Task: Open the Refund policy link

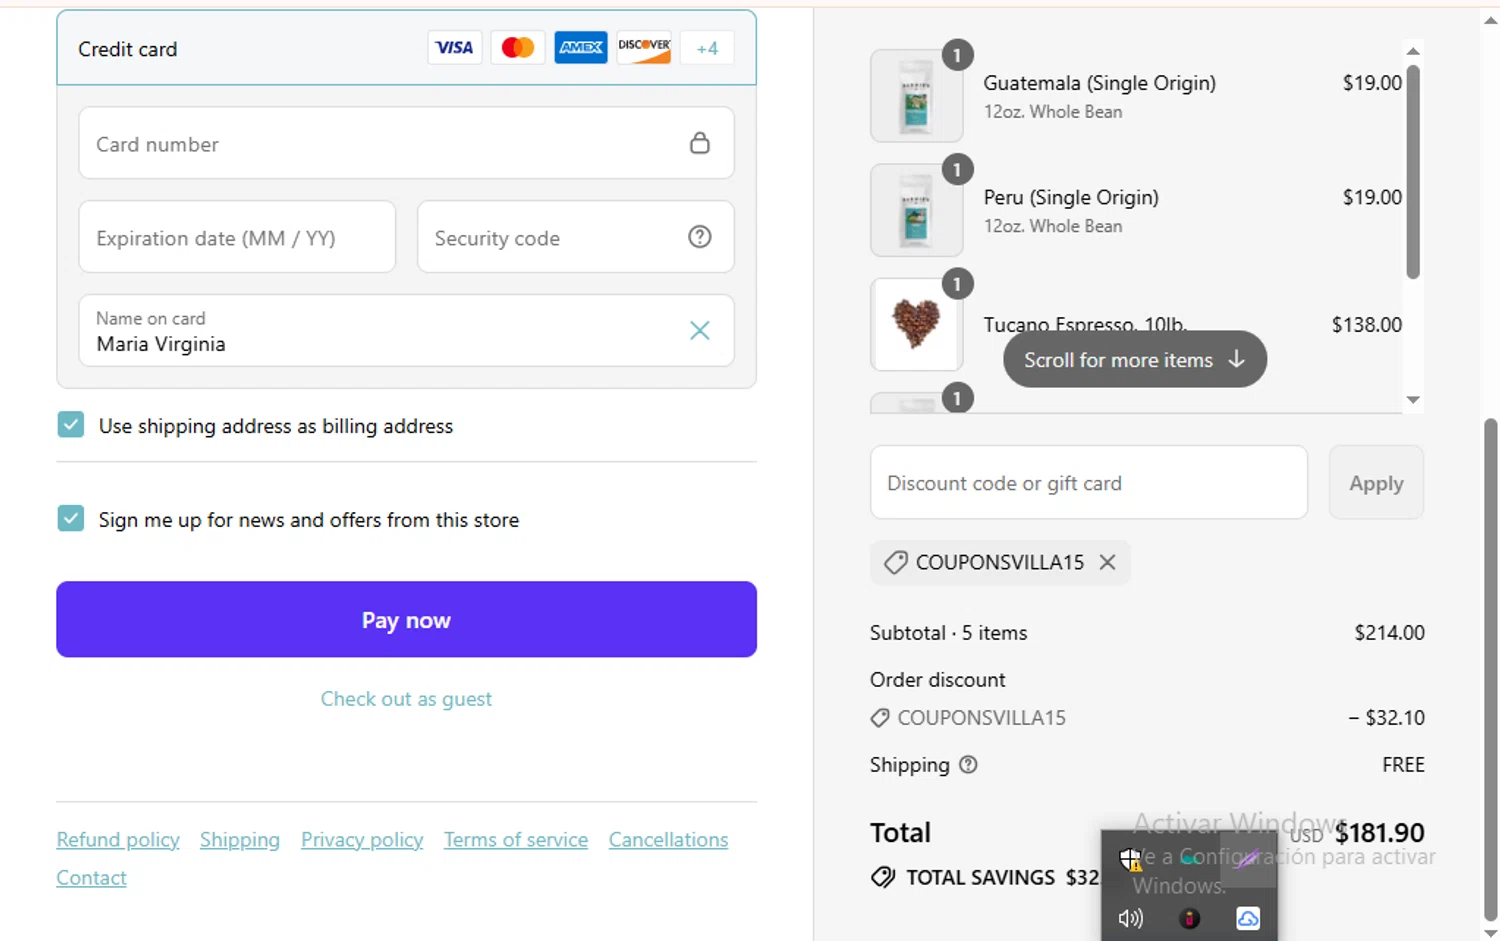Action: click(118, 840)
